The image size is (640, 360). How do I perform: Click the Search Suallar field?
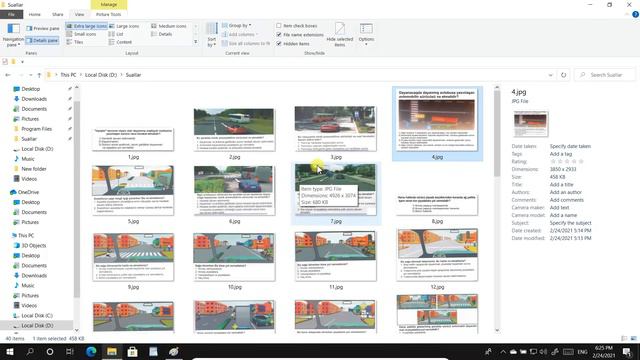tap(605, 75)
